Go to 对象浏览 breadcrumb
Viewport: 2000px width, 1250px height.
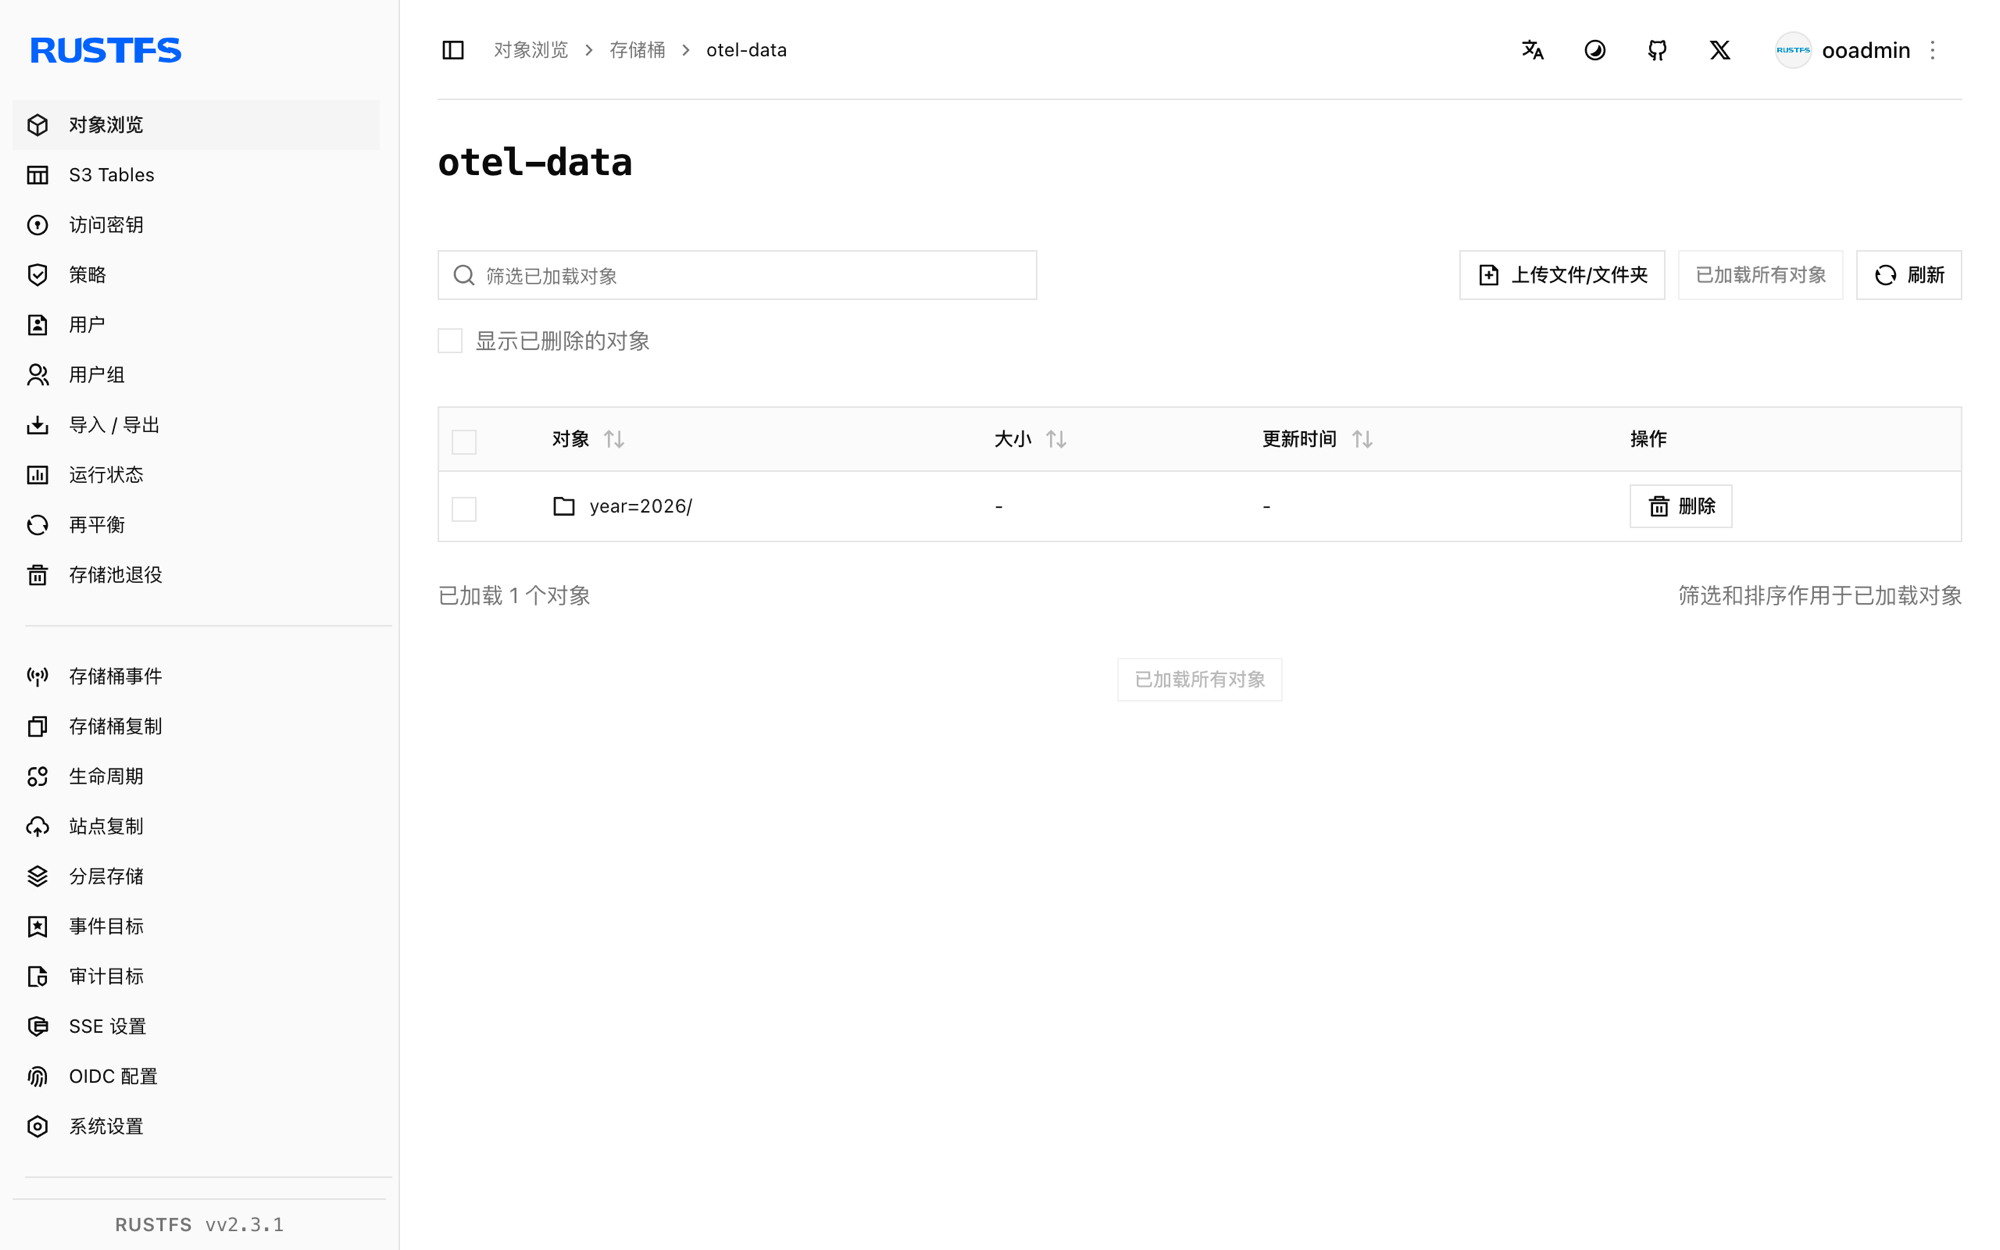(x=531, y=50)
